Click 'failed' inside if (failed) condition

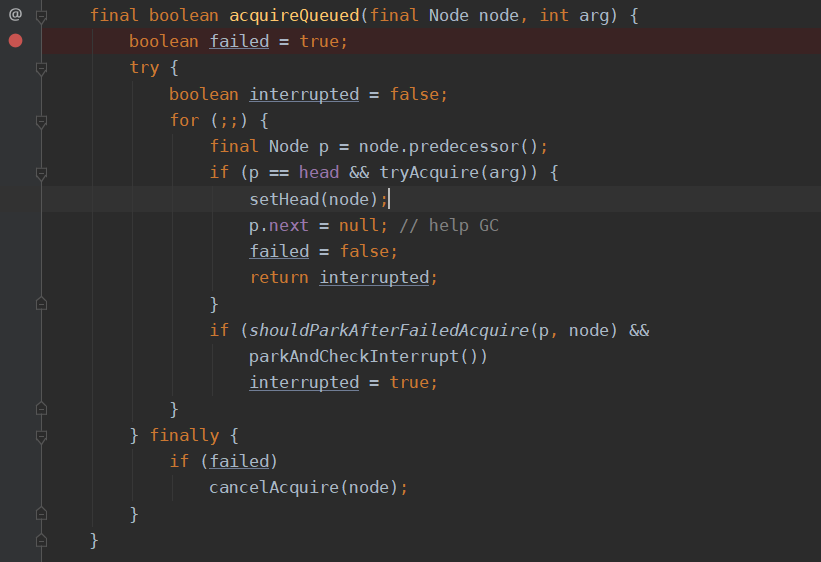tap(239, 461)
